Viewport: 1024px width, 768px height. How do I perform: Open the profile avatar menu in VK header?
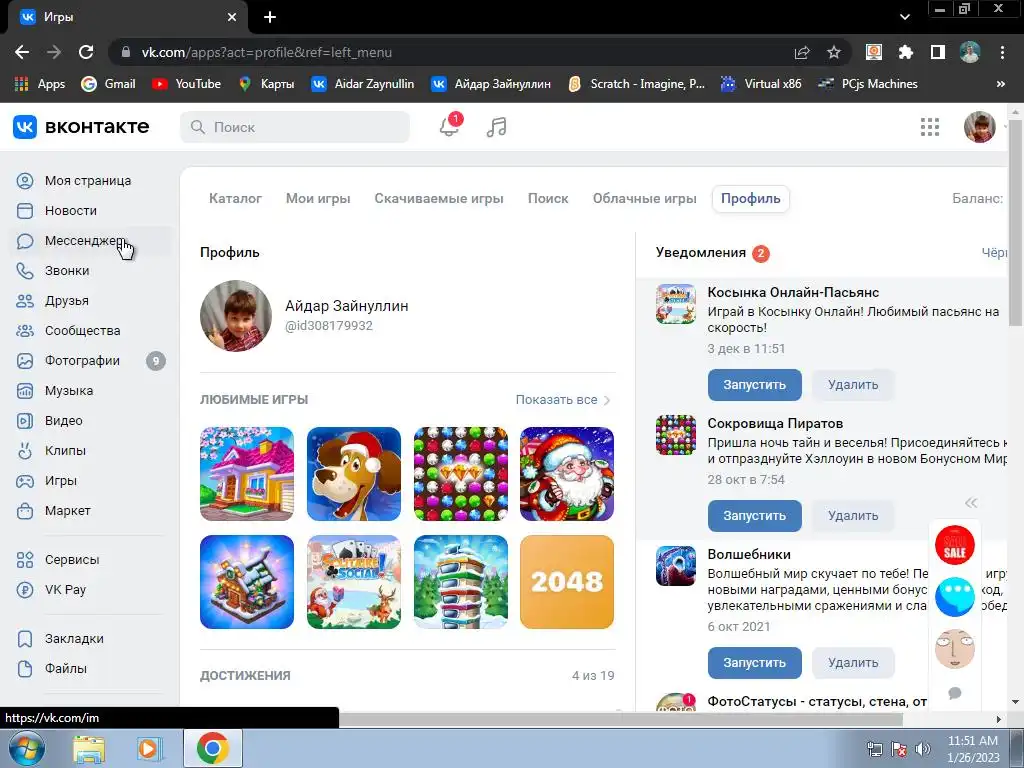980,127
